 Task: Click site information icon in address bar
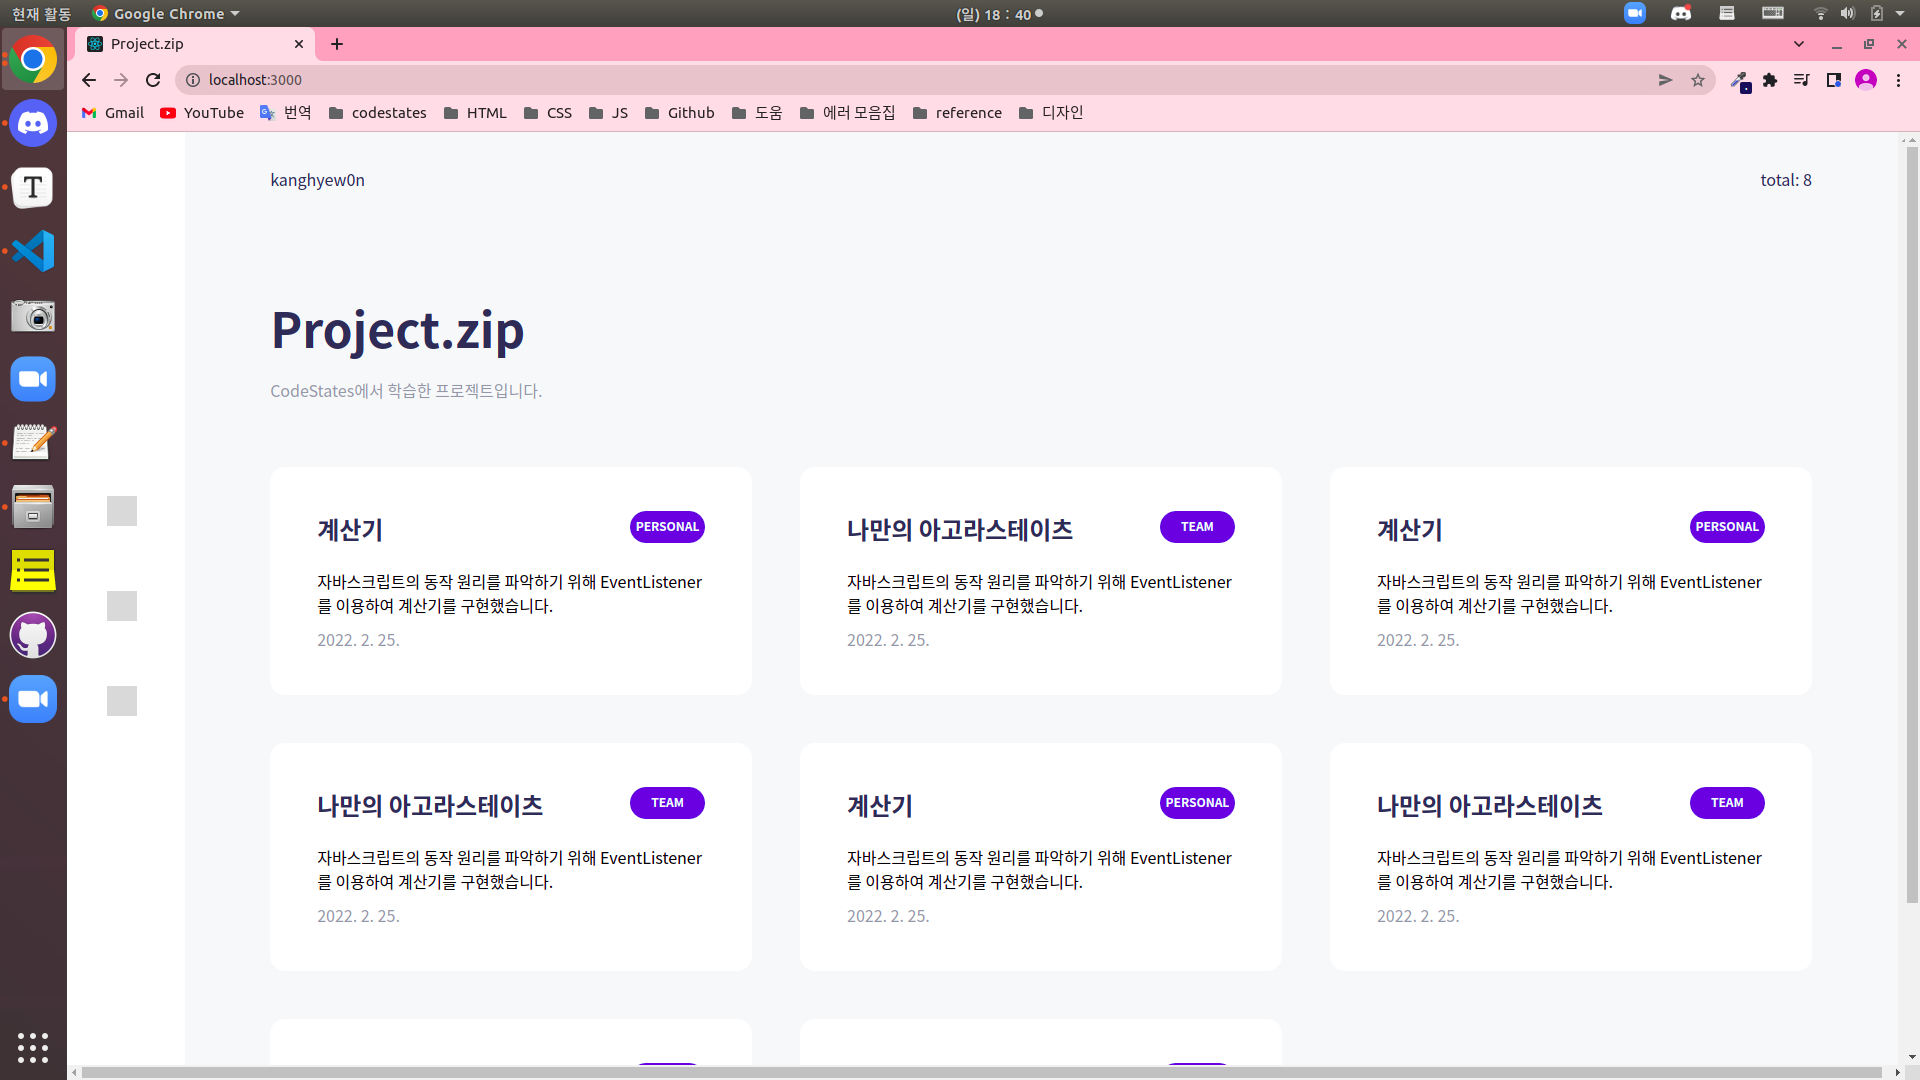[x=193, y=80]
